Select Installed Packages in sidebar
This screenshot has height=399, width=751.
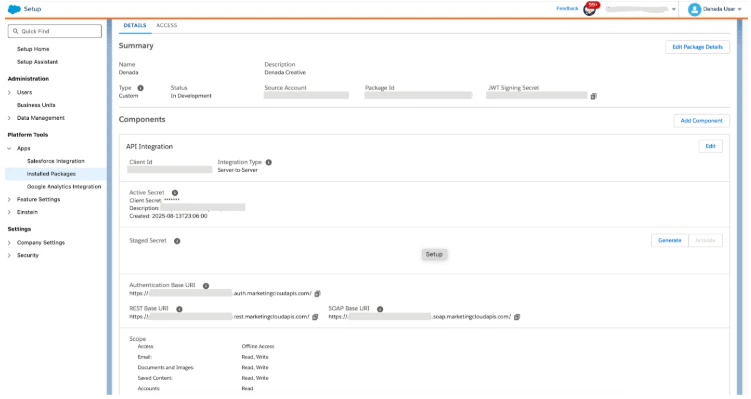coord(51,174)
